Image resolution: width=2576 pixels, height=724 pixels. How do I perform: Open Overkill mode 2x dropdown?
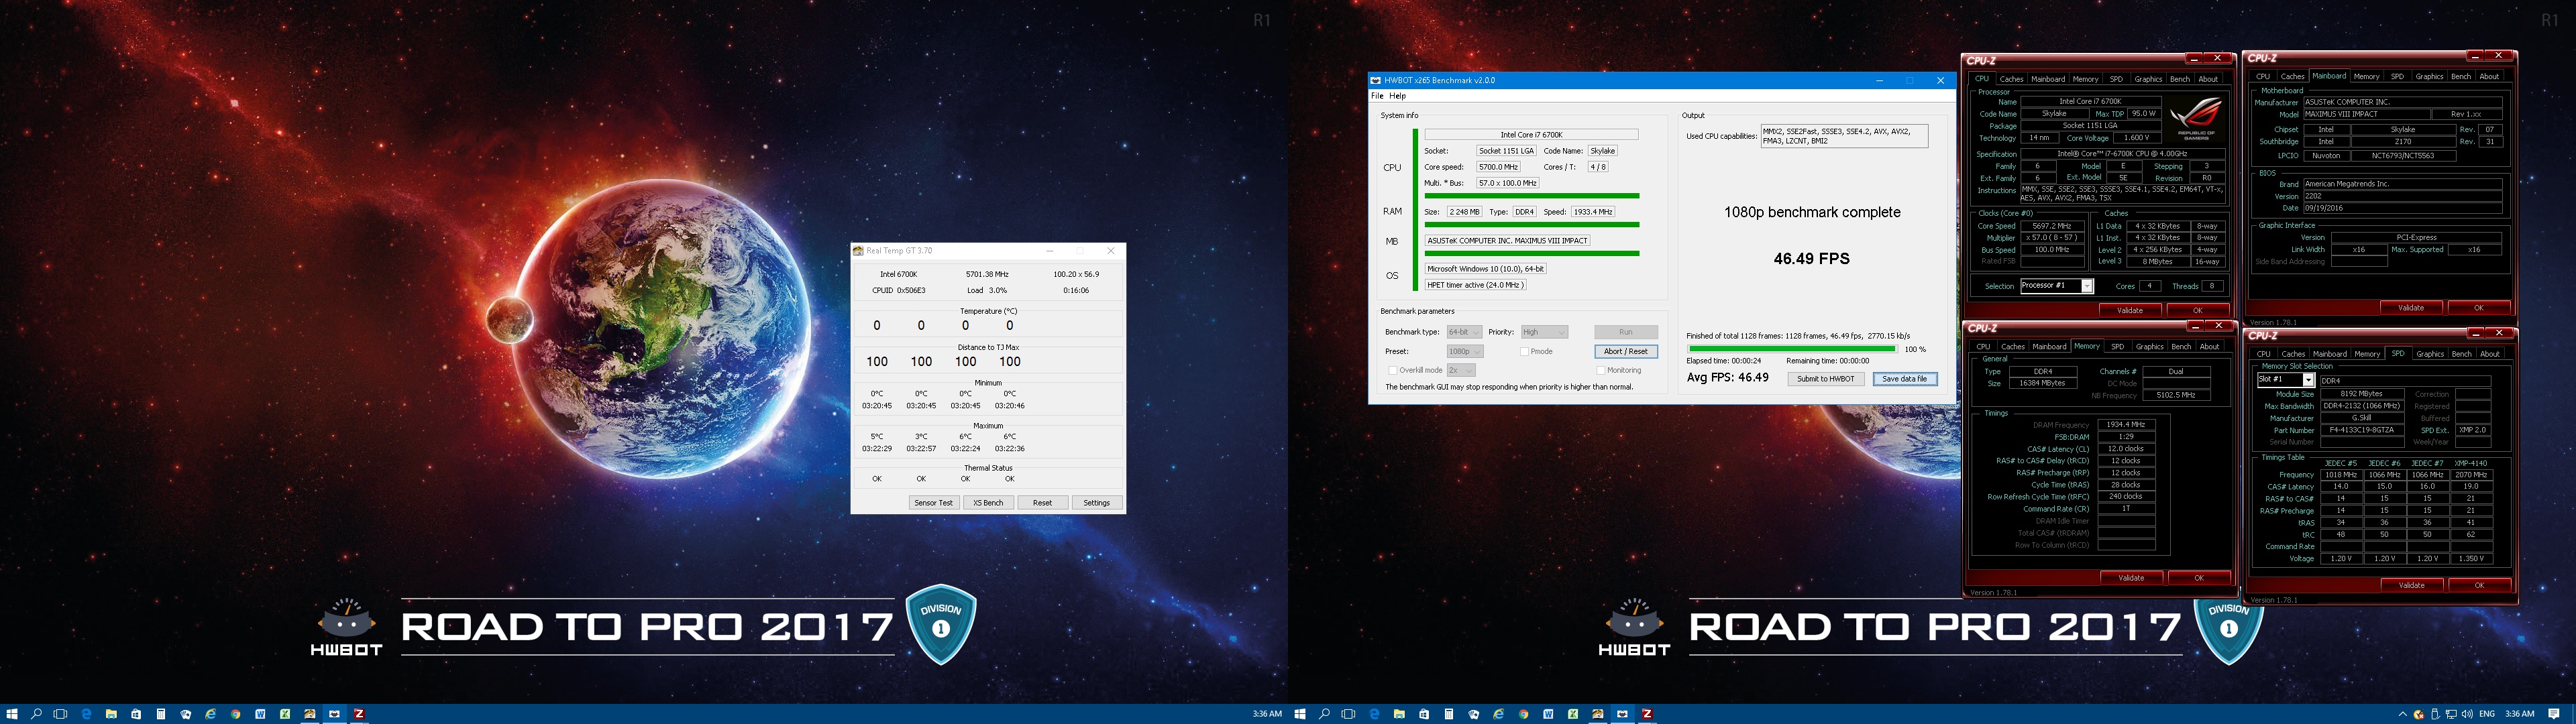point(1462,370)
